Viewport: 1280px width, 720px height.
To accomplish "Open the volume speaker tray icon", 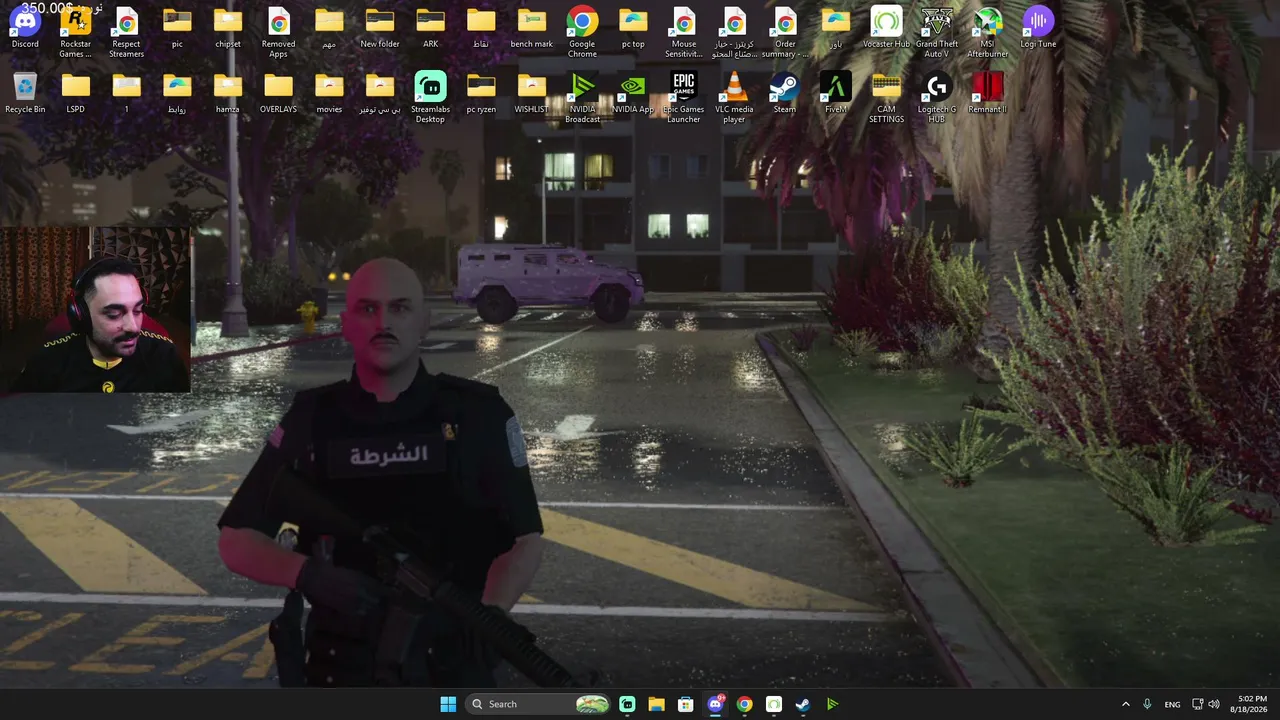I will [1214, 704].
